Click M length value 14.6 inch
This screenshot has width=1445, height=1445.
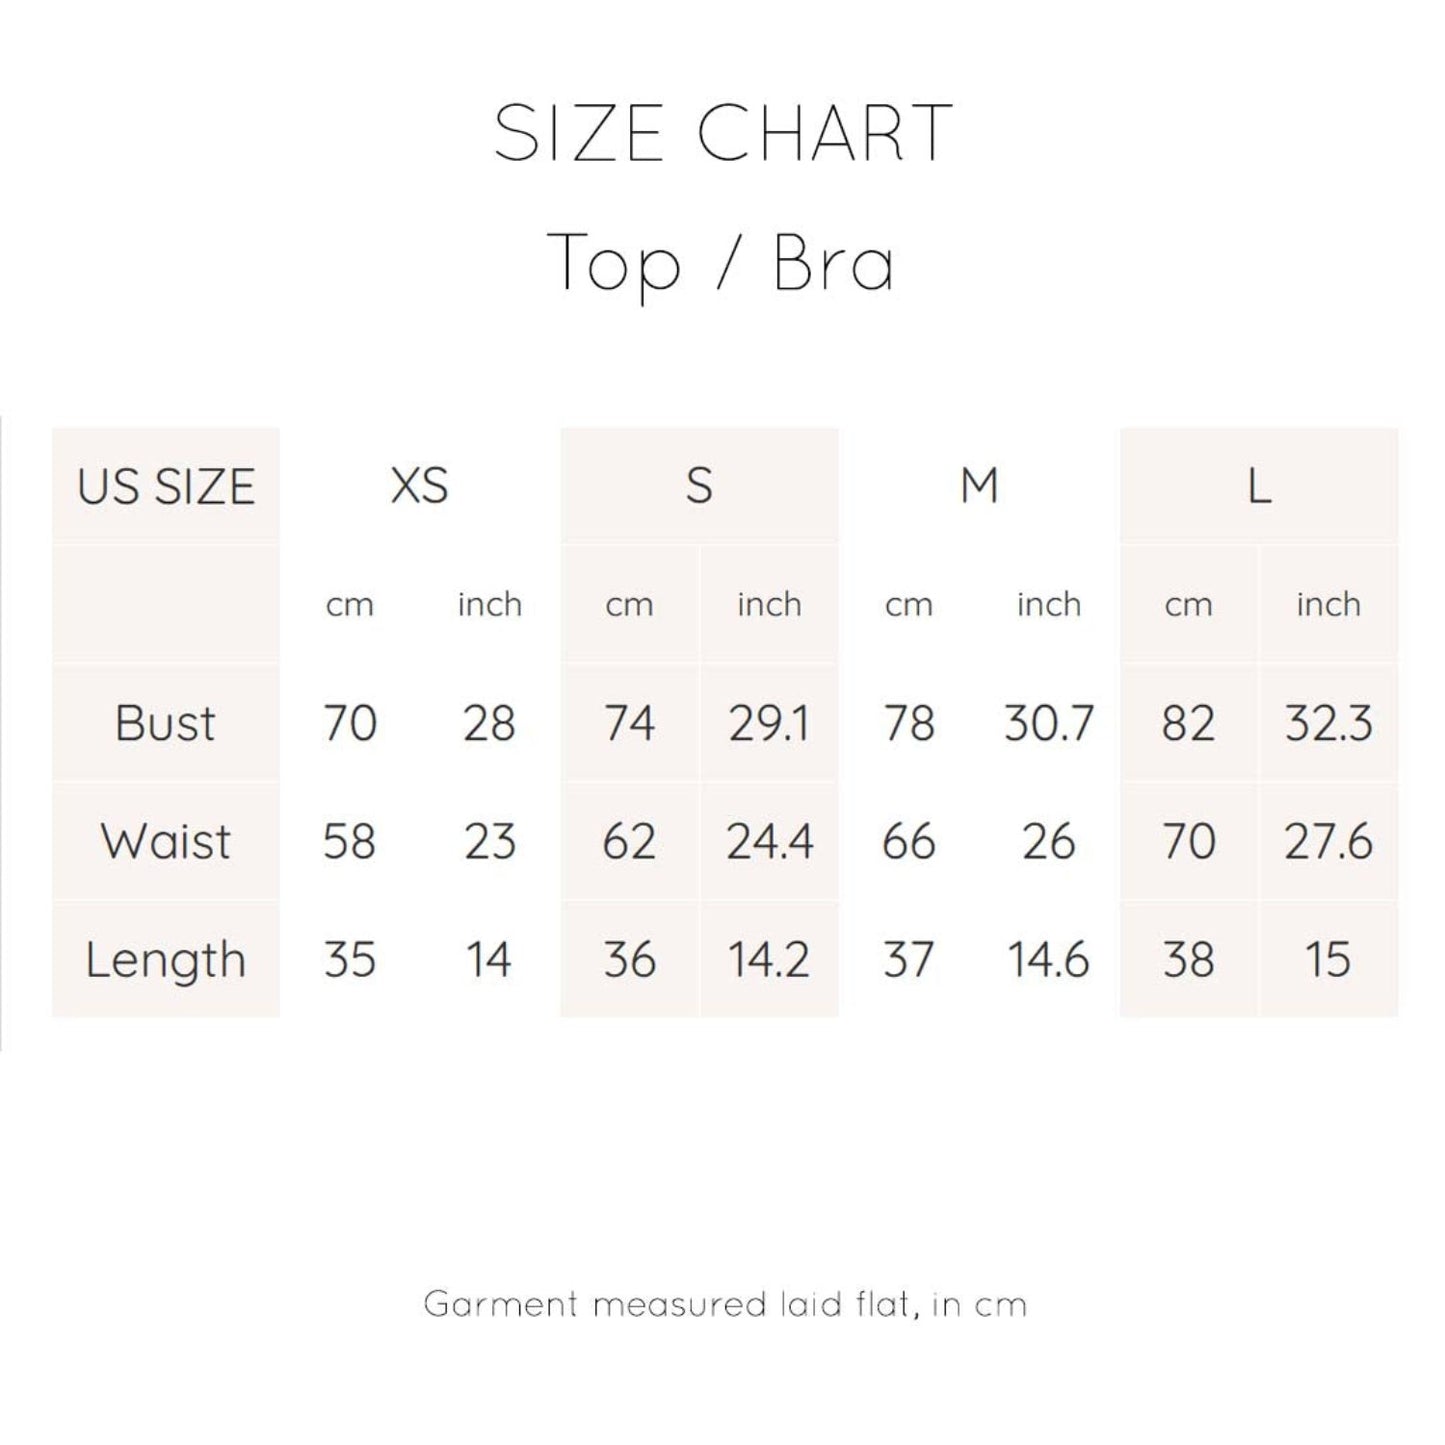point(1048,959)
